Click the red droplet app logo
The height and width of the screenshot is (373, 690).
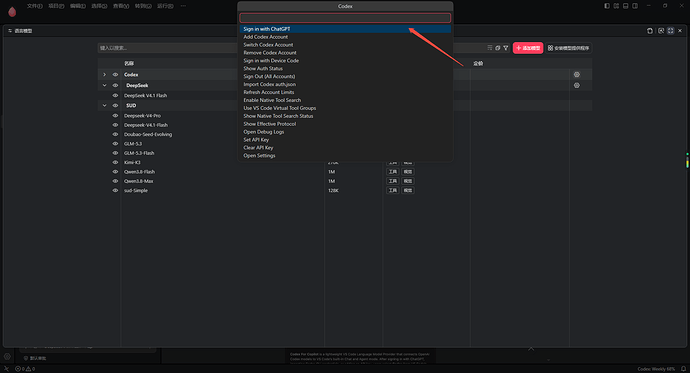12,11
